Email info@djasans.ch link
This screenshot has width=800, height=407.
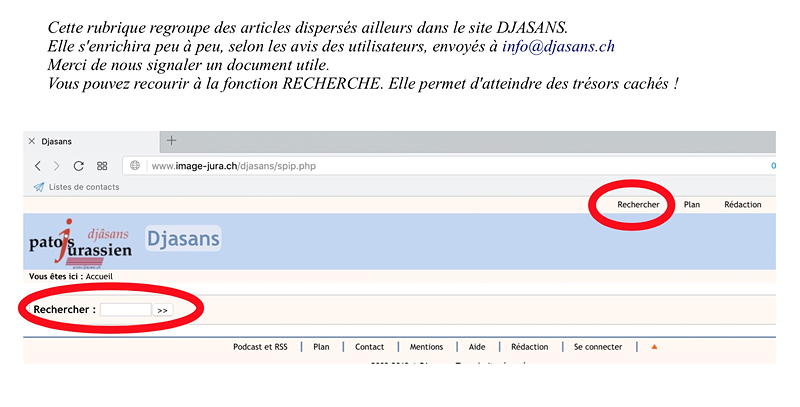point(559,46)
